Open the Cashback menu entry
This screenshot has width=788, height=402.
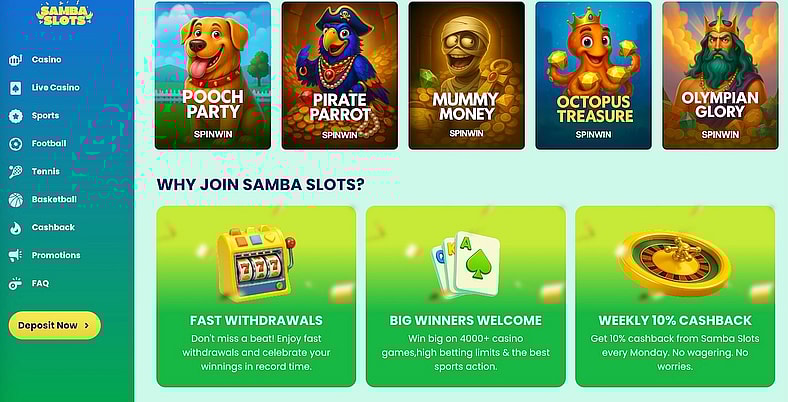pyautogui.click(x=53, y=227)
